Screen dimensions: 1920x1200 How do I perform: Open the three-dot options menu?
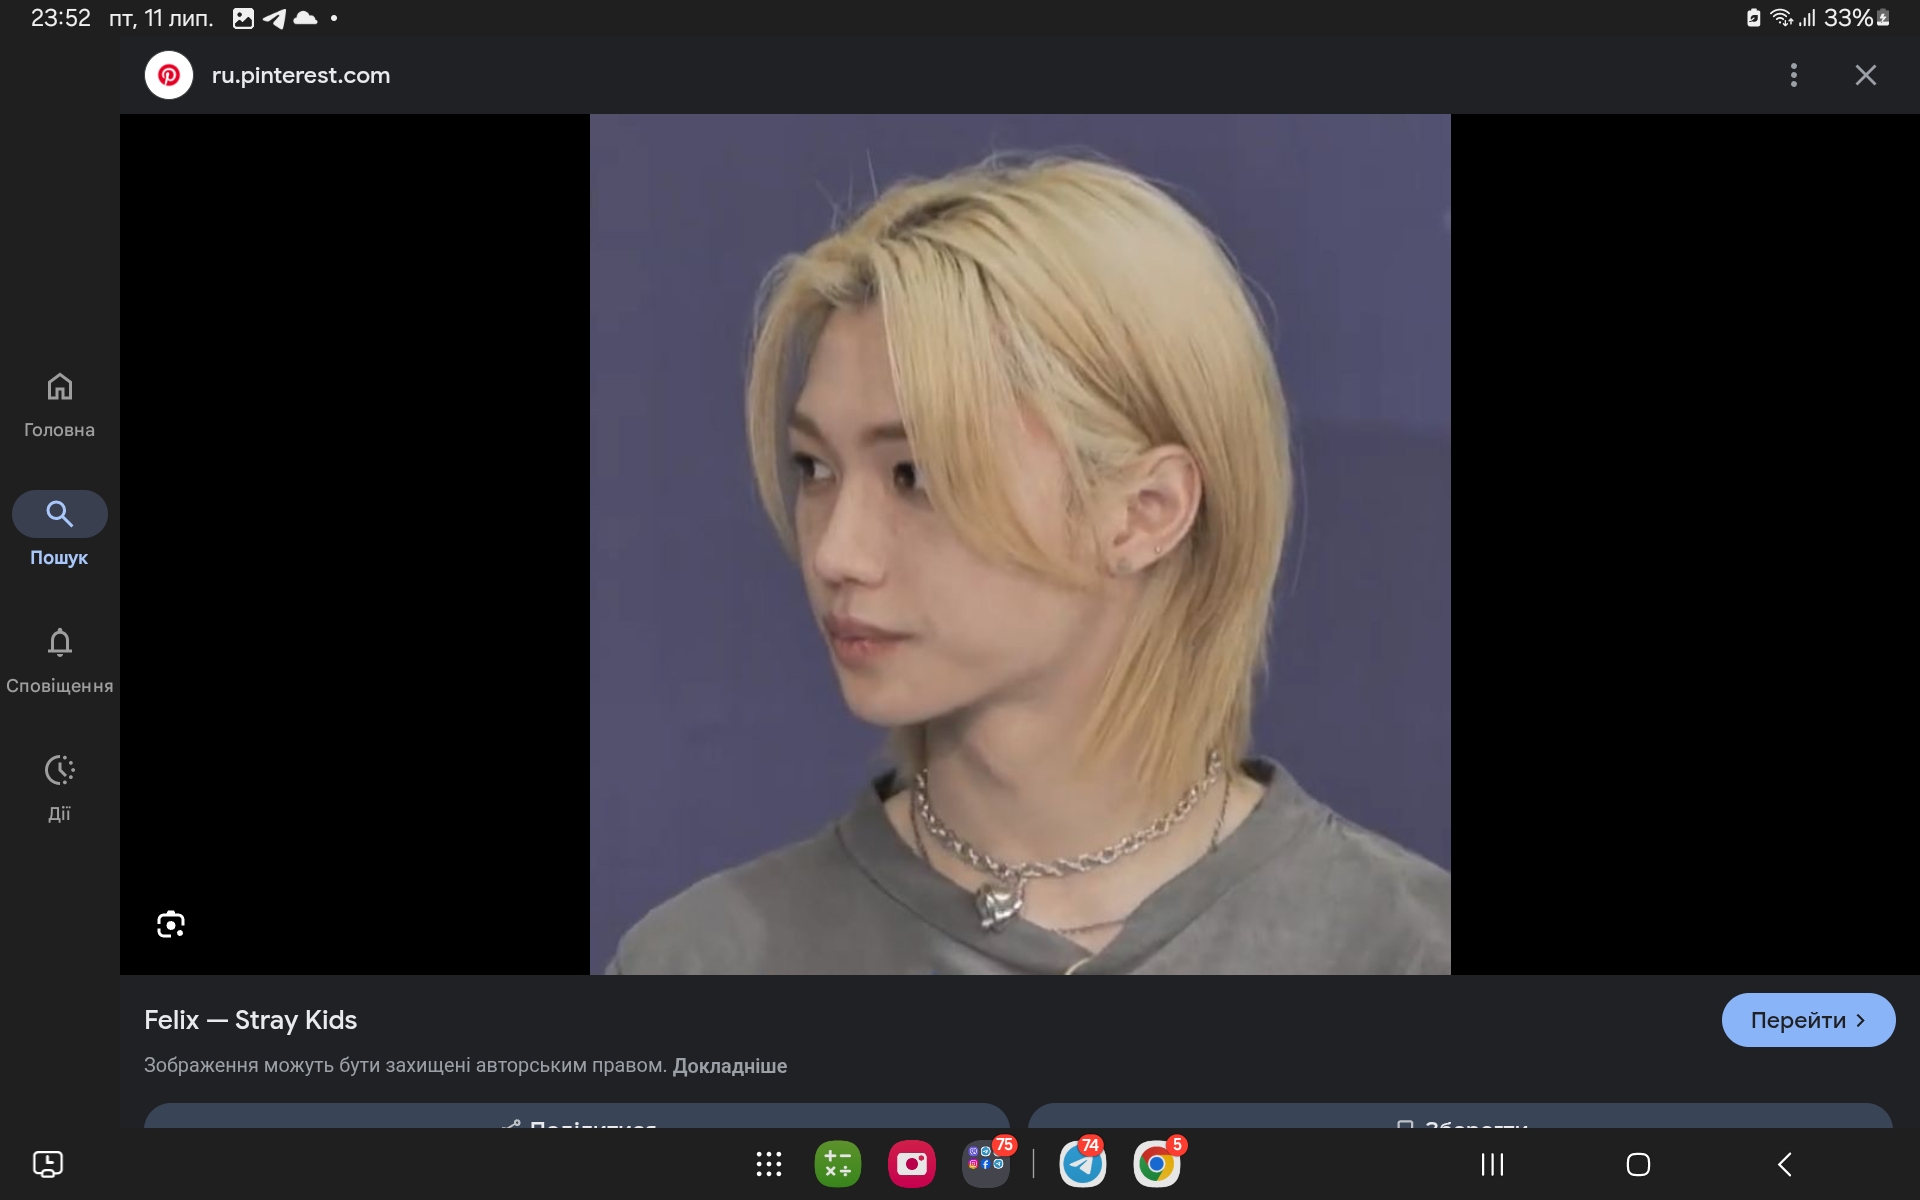(1793, 75)
